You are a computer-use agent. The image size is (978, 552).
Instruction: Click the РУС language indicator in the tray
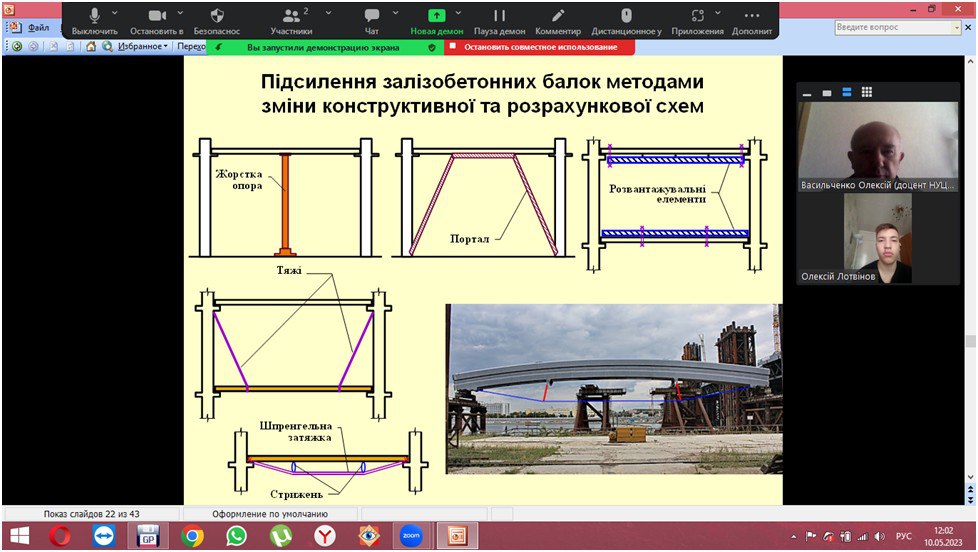(x=903, y=536)
